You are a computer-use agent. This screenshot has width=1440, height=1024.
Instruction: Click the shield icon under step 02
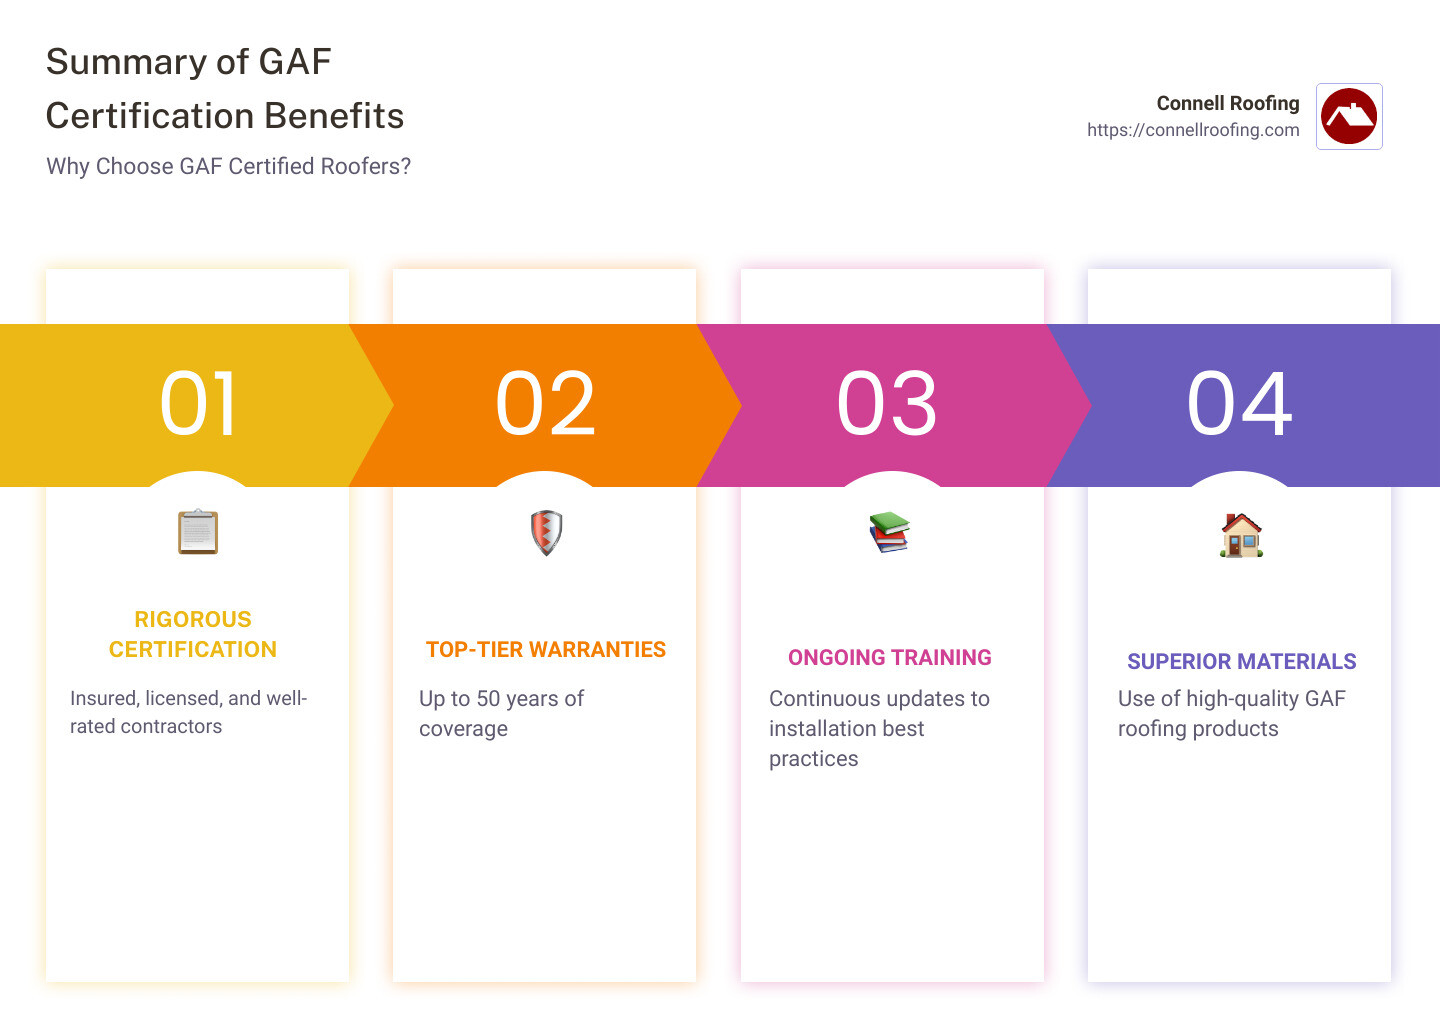[x=546, y=533]
